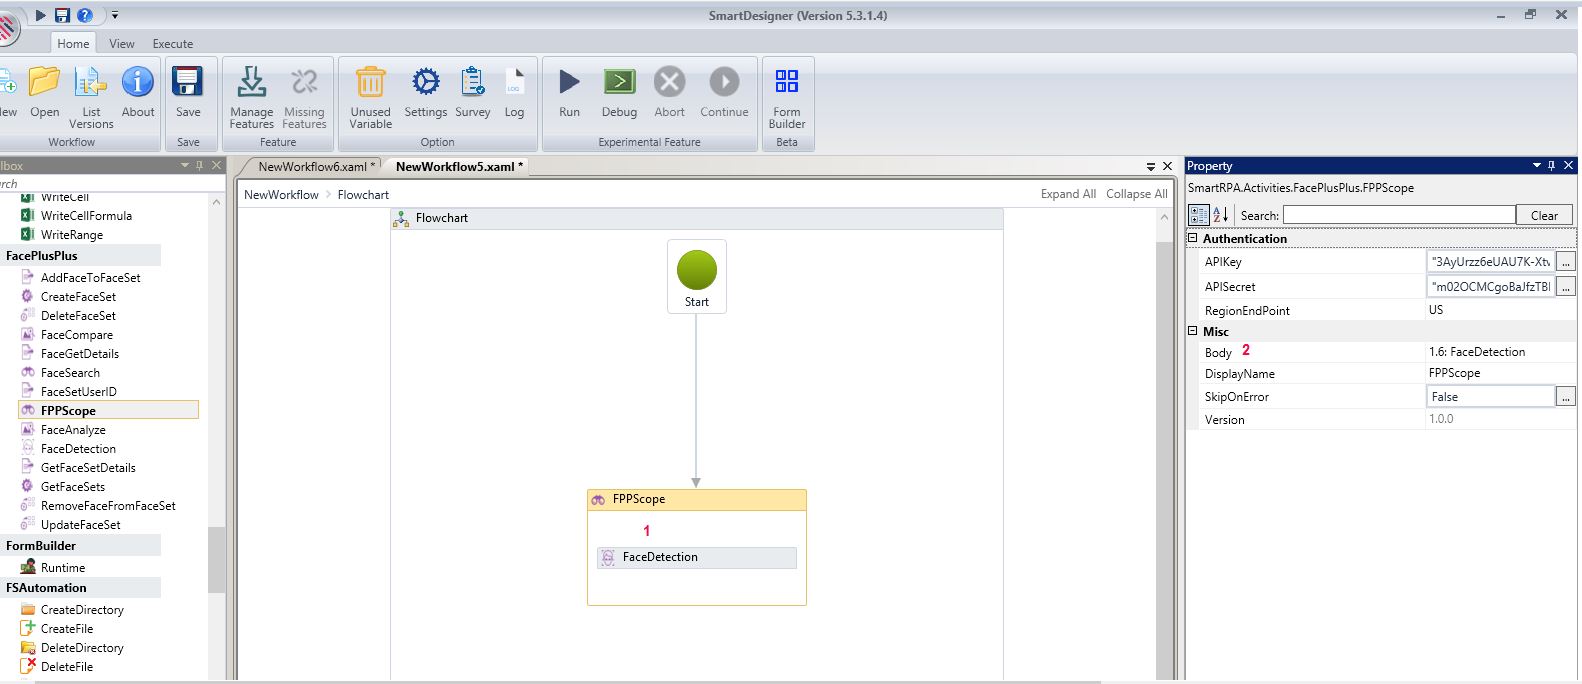This screenshot has width=1582, height=684.
Task: Collapse the Authentication property group
Action: 1192,238
